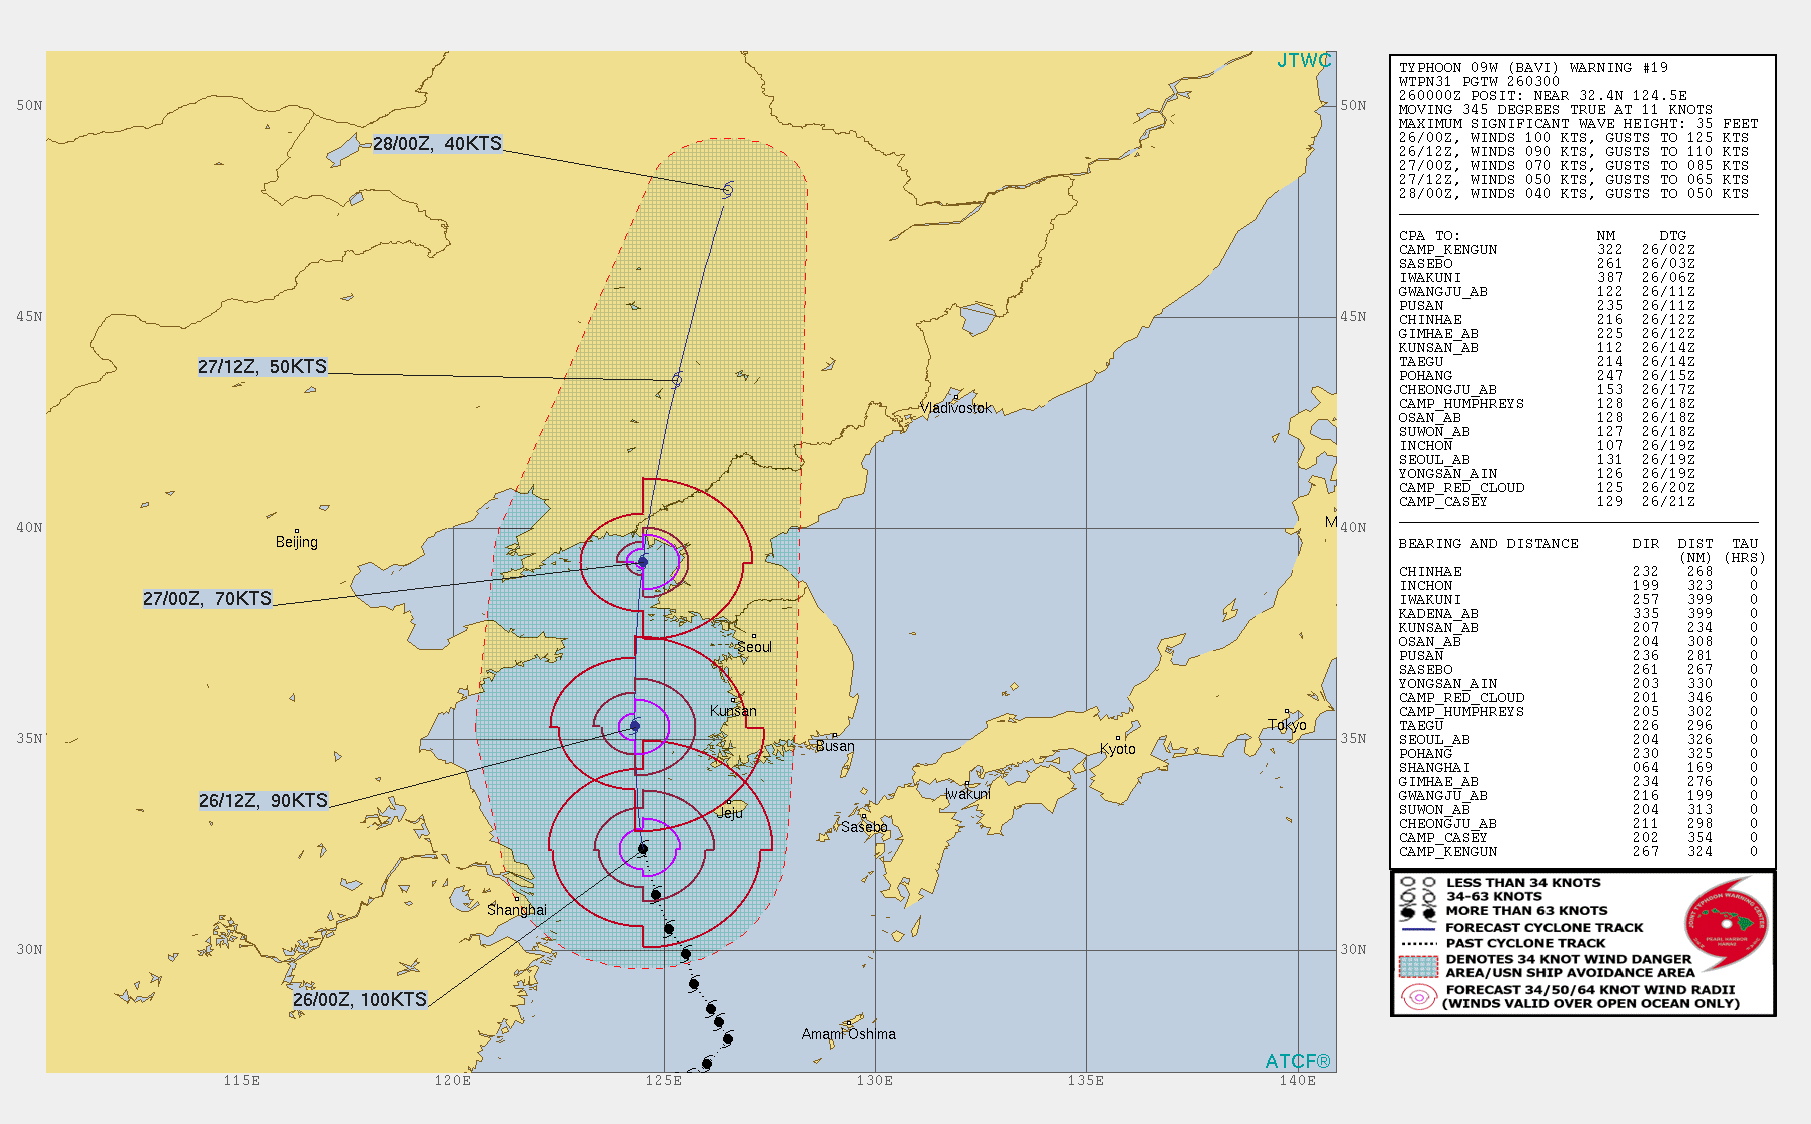Click the SHANGHAI row in bearing table

click(x=1578, y=768)
